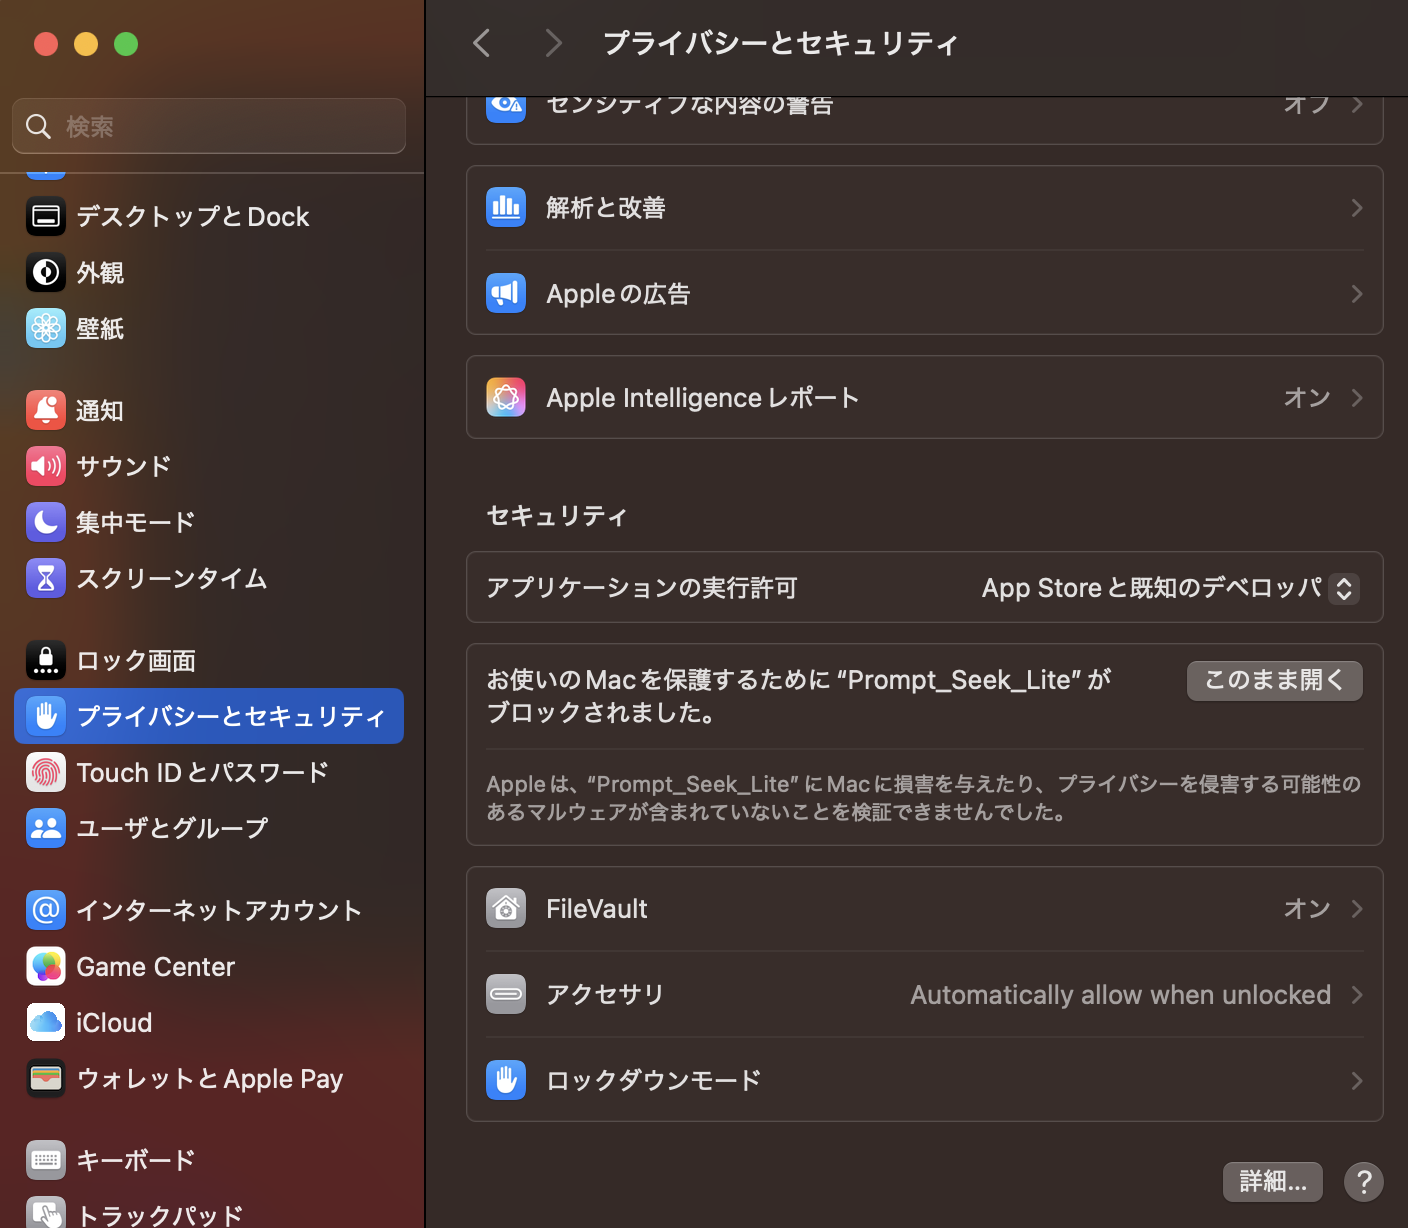Expand the Apple Intelligence レポート chevron
Image resolution: width=1408 pixels, height=1228 pixels.
[x=1357, y=397]
